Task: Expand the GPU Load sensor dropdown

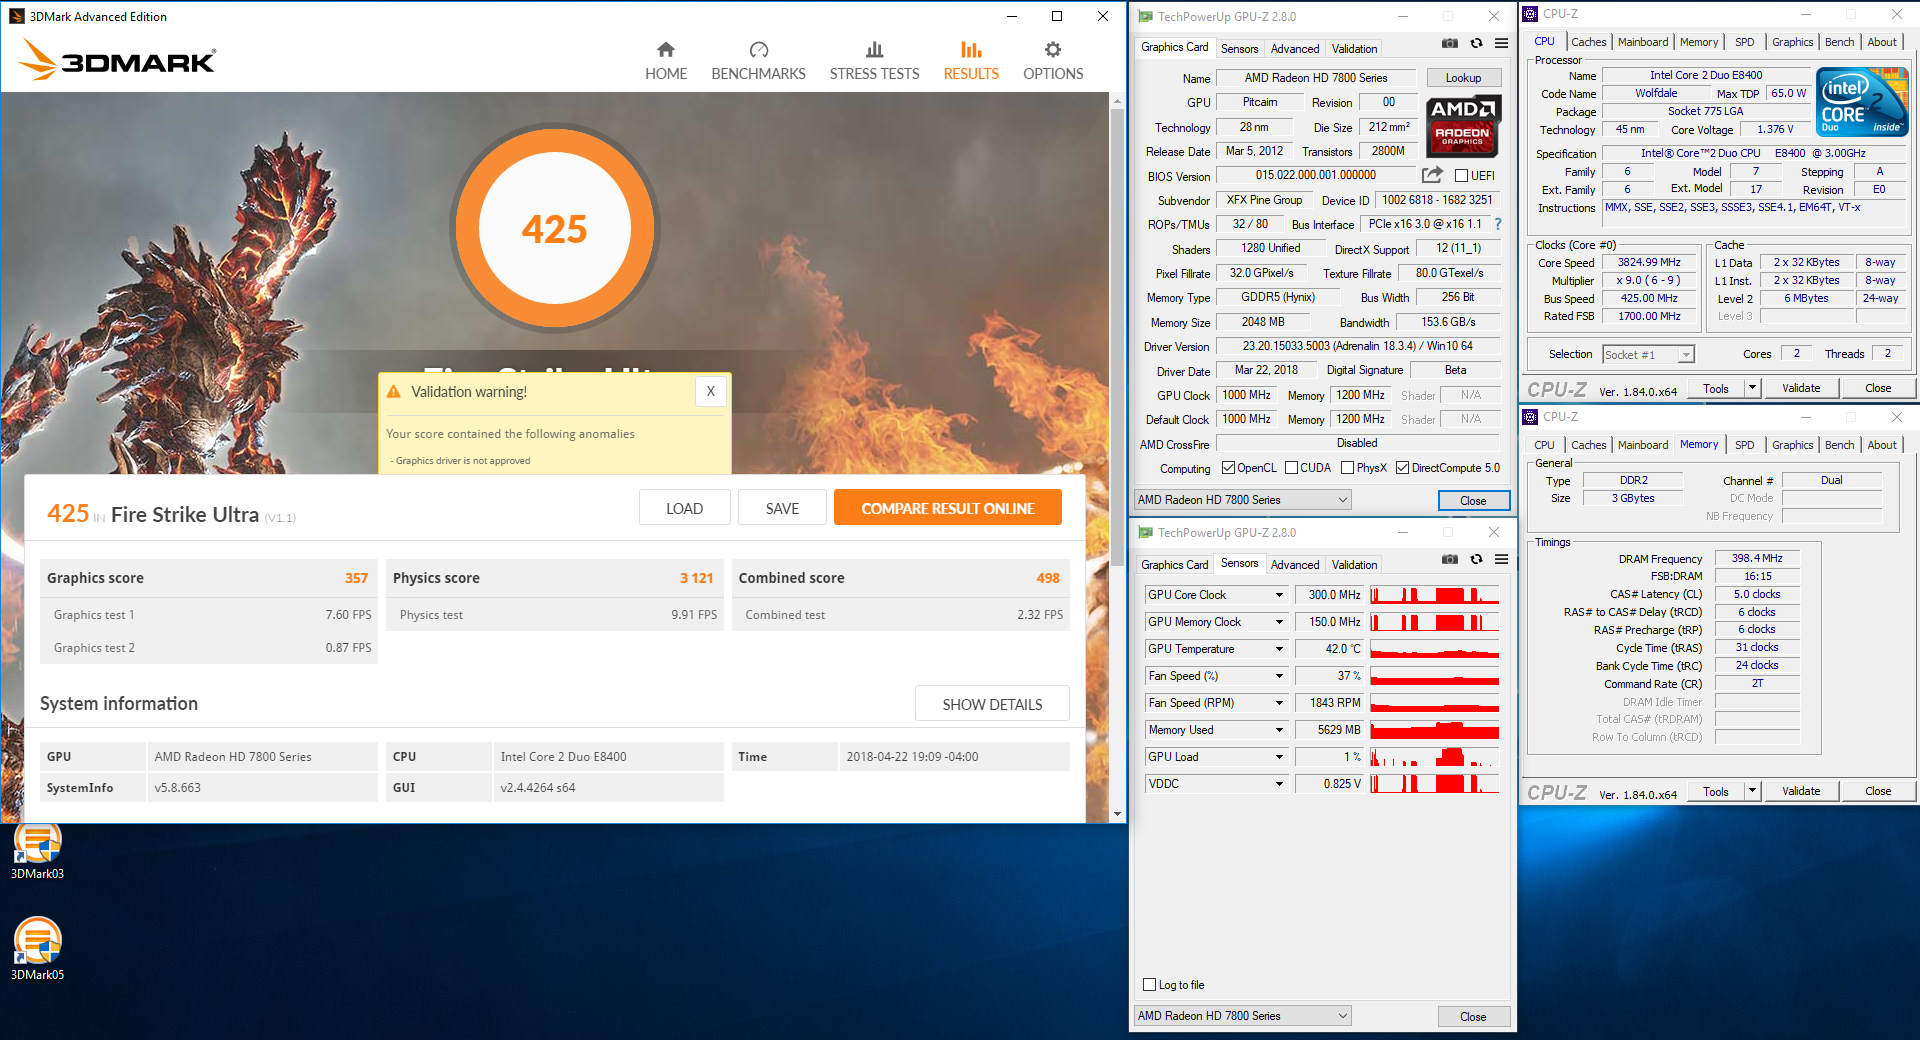Action: (1279, 757)
